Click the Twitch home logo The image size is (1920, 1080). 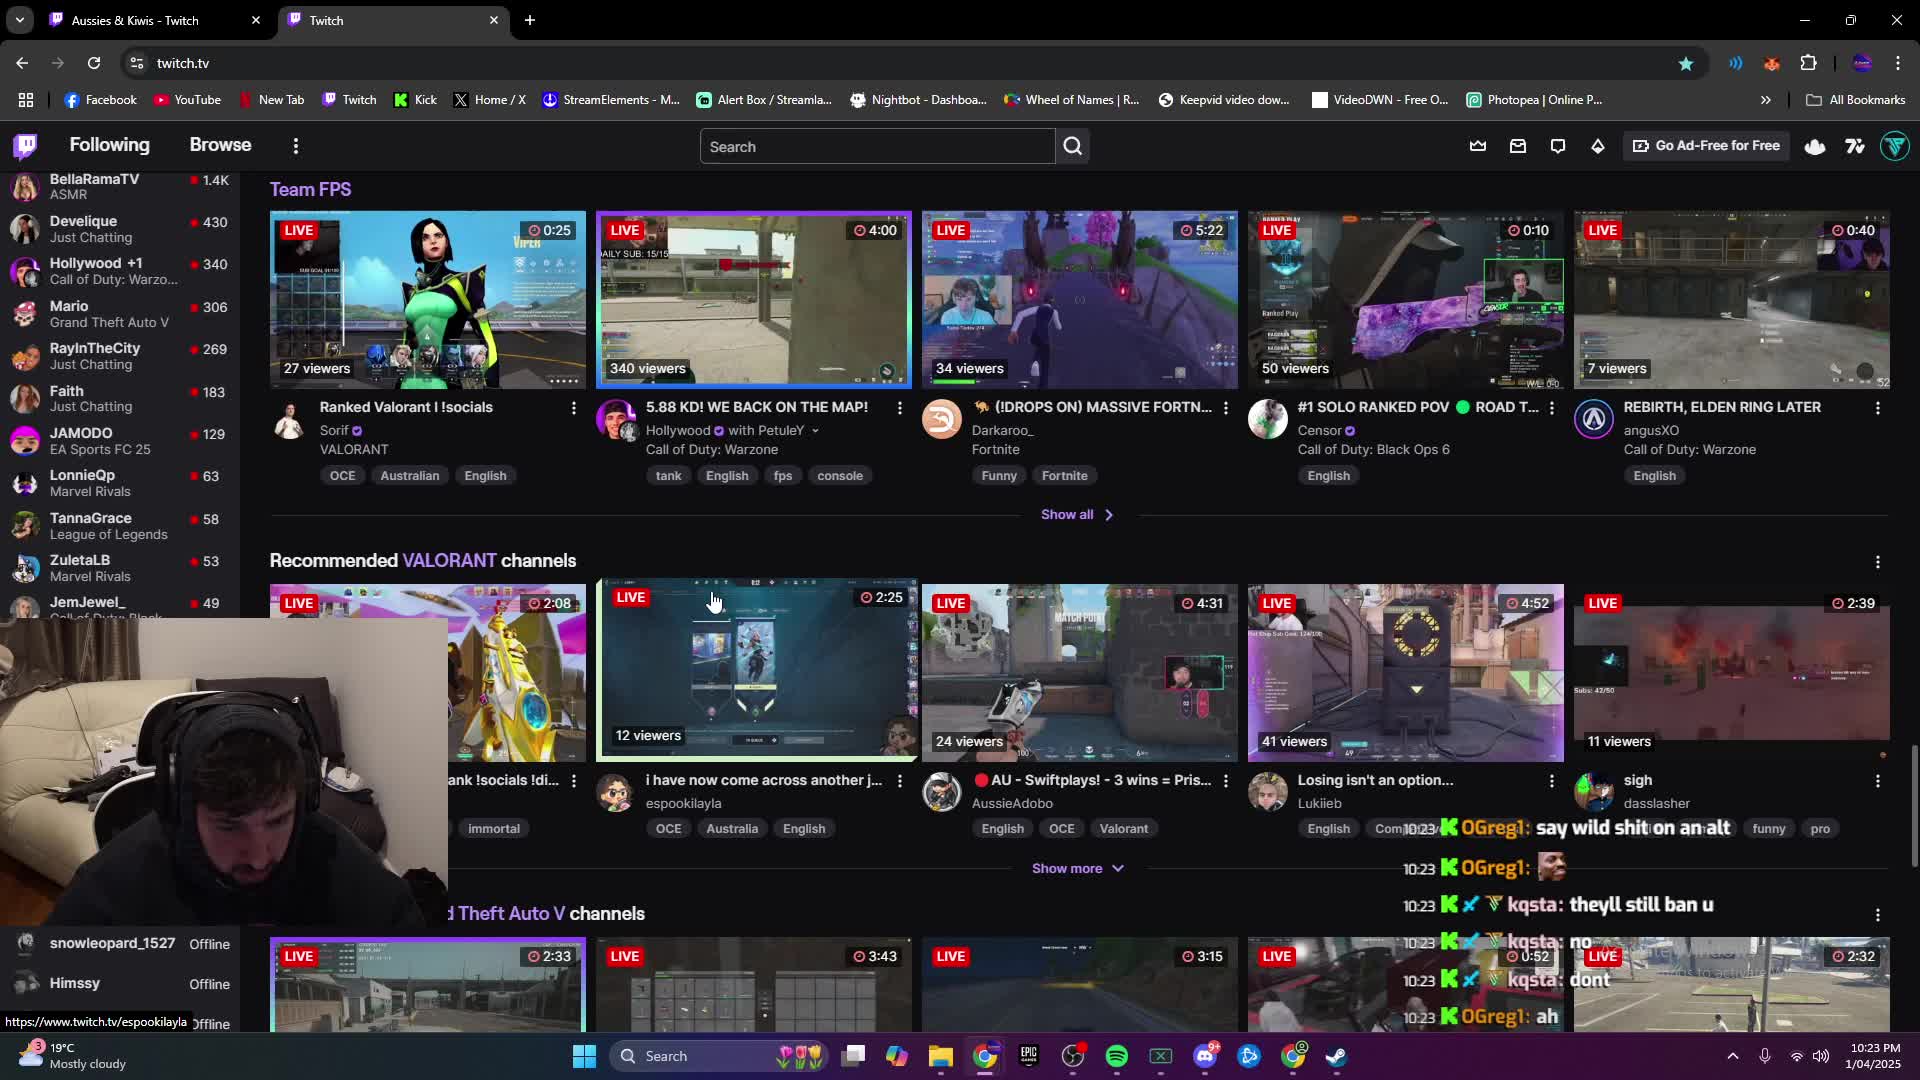click(x=26, y=146)
